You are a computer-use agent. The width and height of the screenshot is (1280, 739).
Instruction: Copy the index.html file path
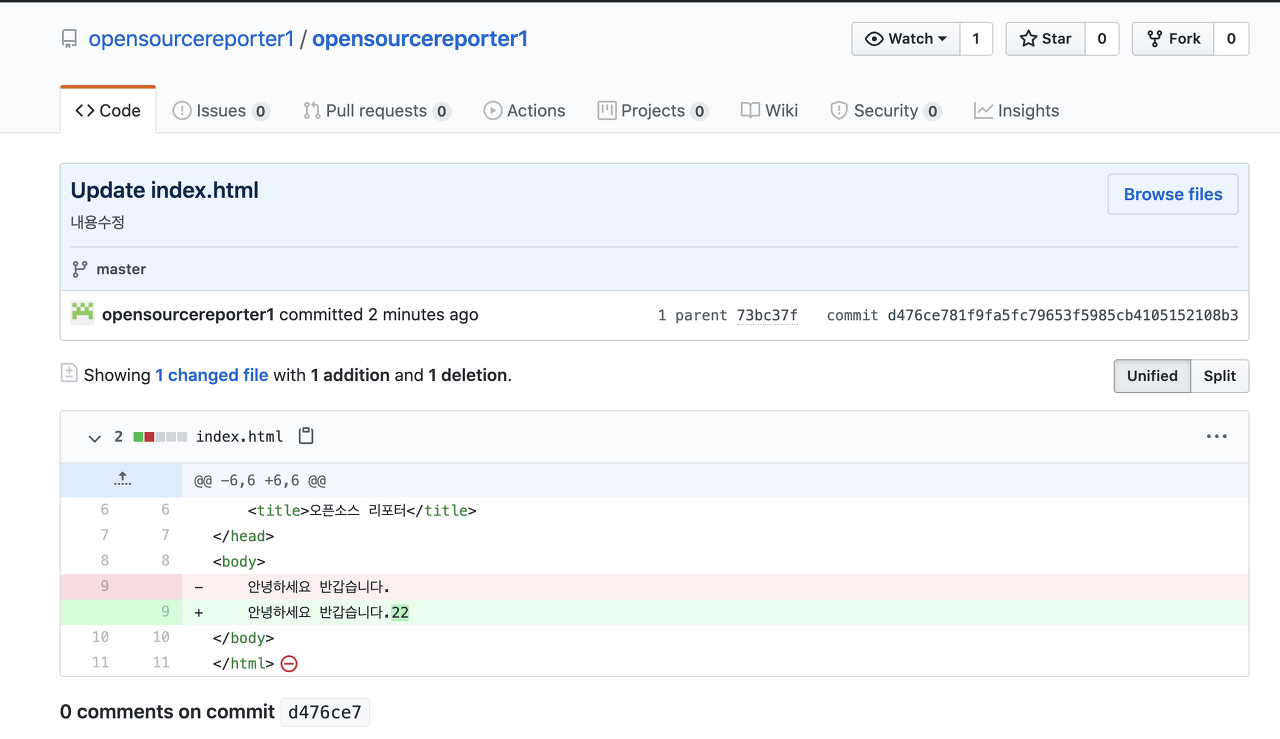point(307,436)
